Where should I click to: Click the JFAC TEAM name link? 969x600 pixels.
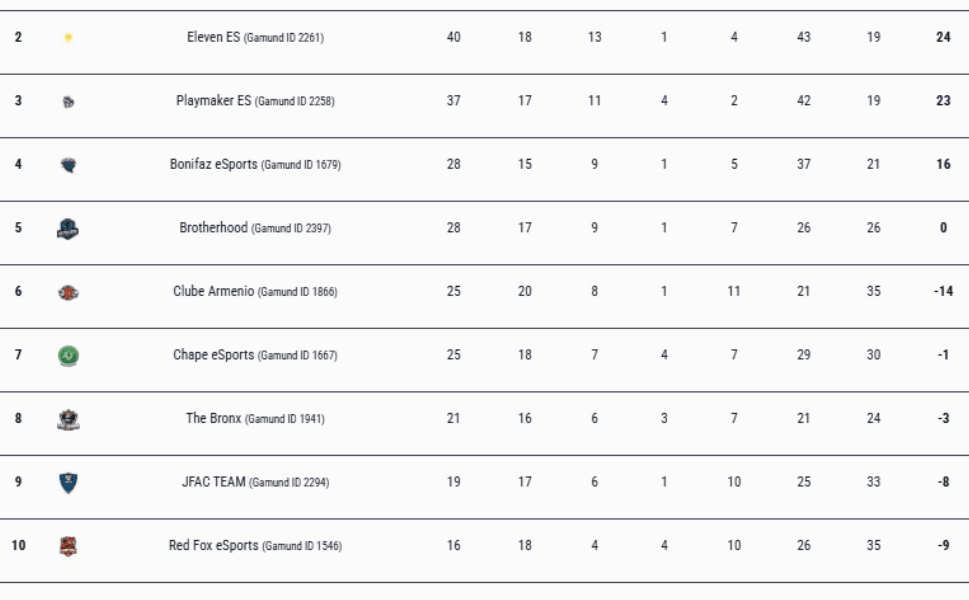213,482
